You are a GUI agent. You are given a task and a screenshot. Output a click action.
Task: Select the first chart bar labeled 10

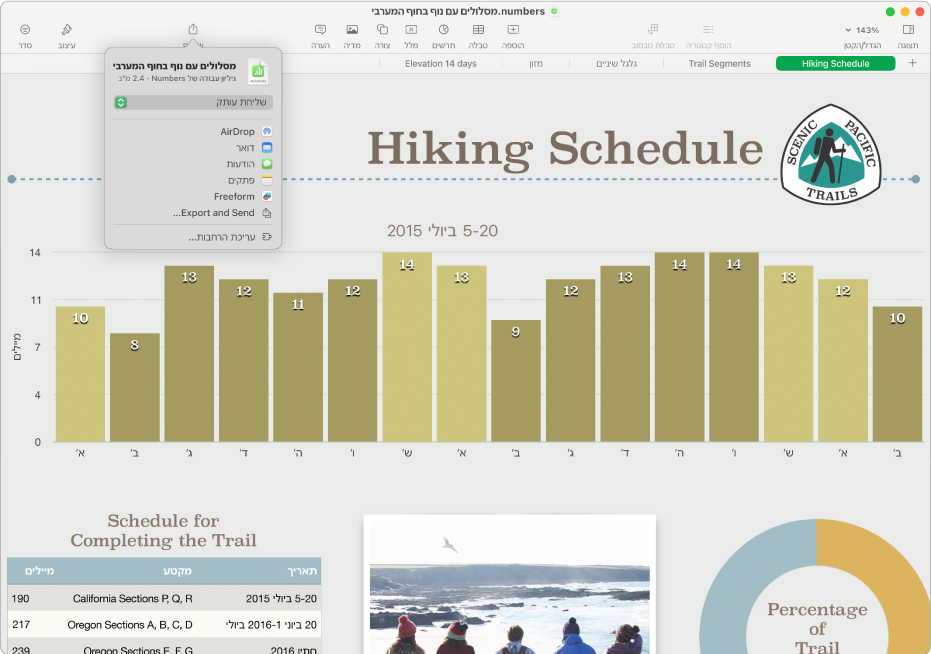[80, 374]
